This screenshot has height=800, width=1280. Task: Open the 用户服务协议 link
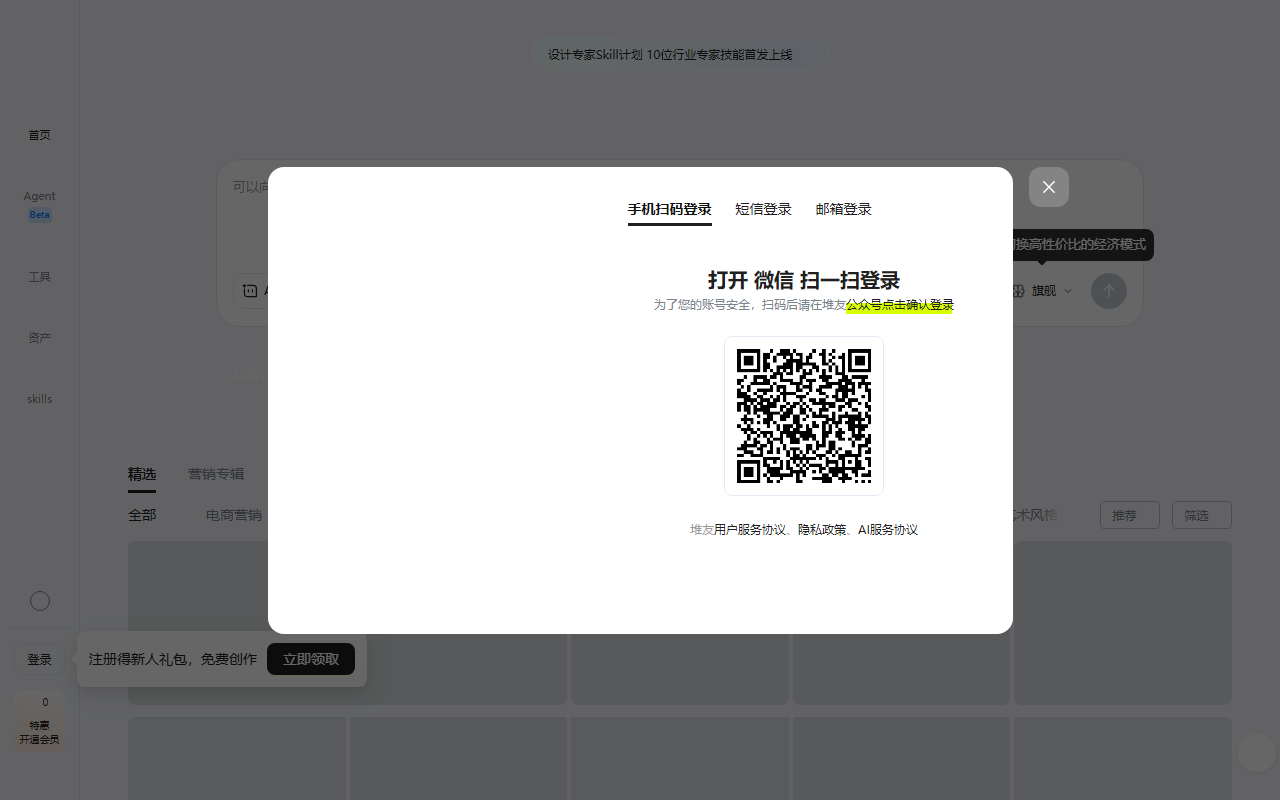click(x=750, y=530)
